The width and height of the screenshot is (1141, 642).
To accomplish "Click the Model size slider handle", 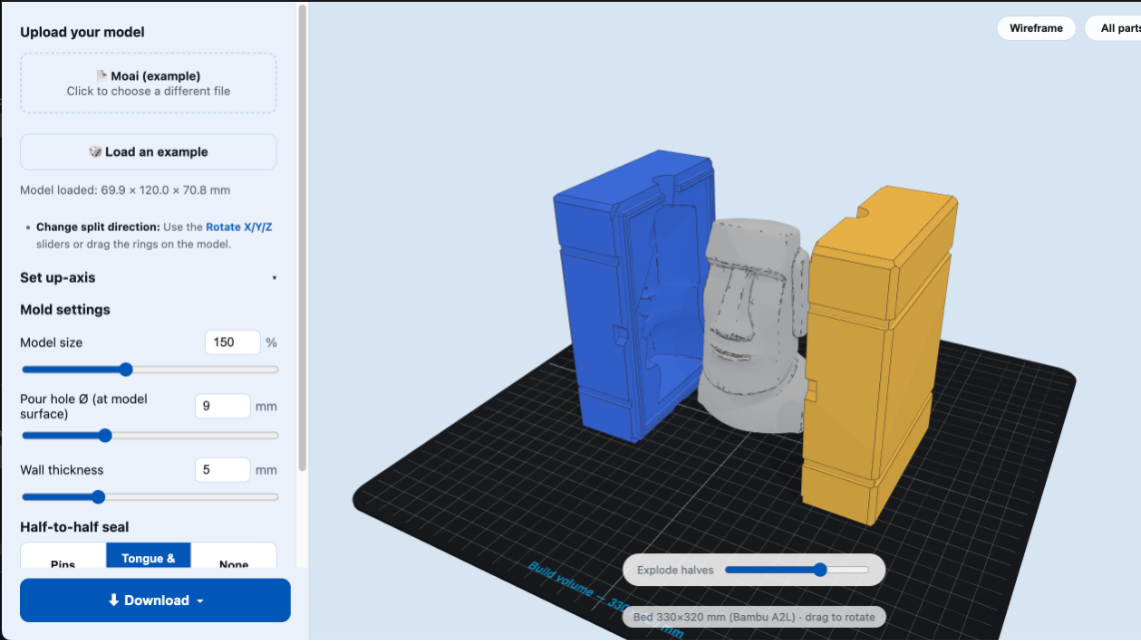I will pyautogui.click(x=126, y=370).
